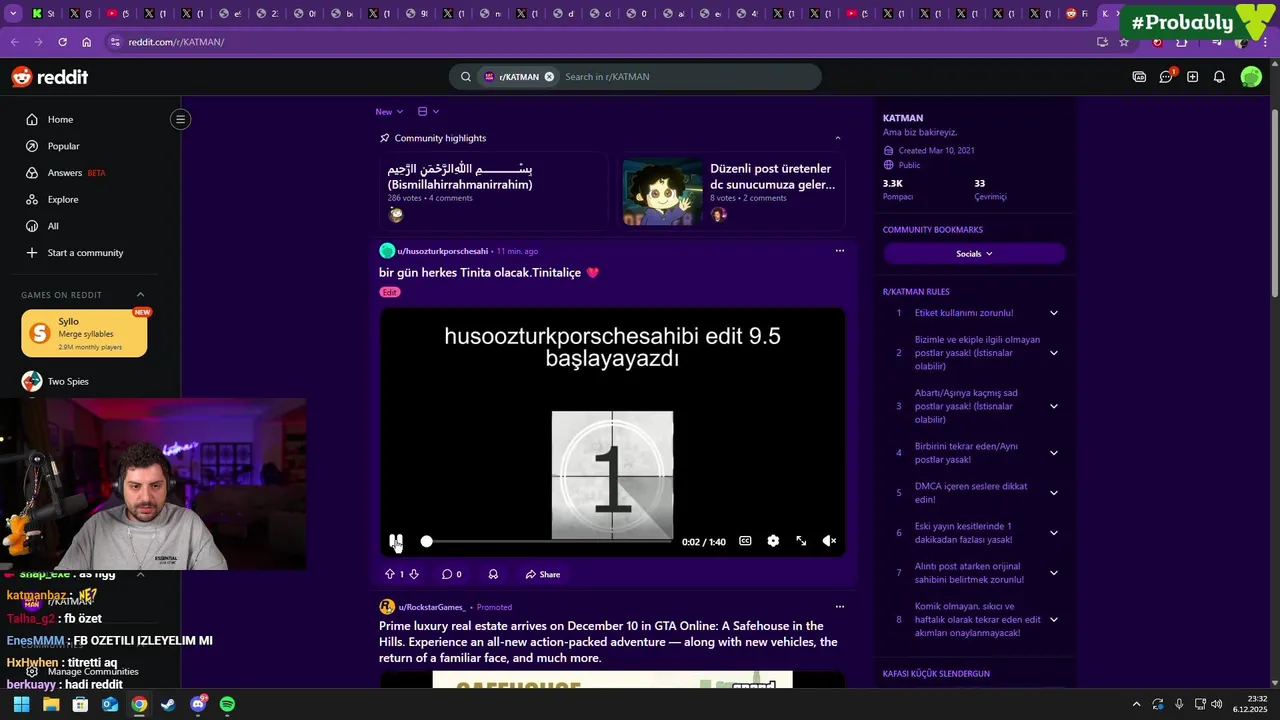This screenshot has height=720, width=1280.
Task: Seek using the video progress bar
Action: point(548,541)
